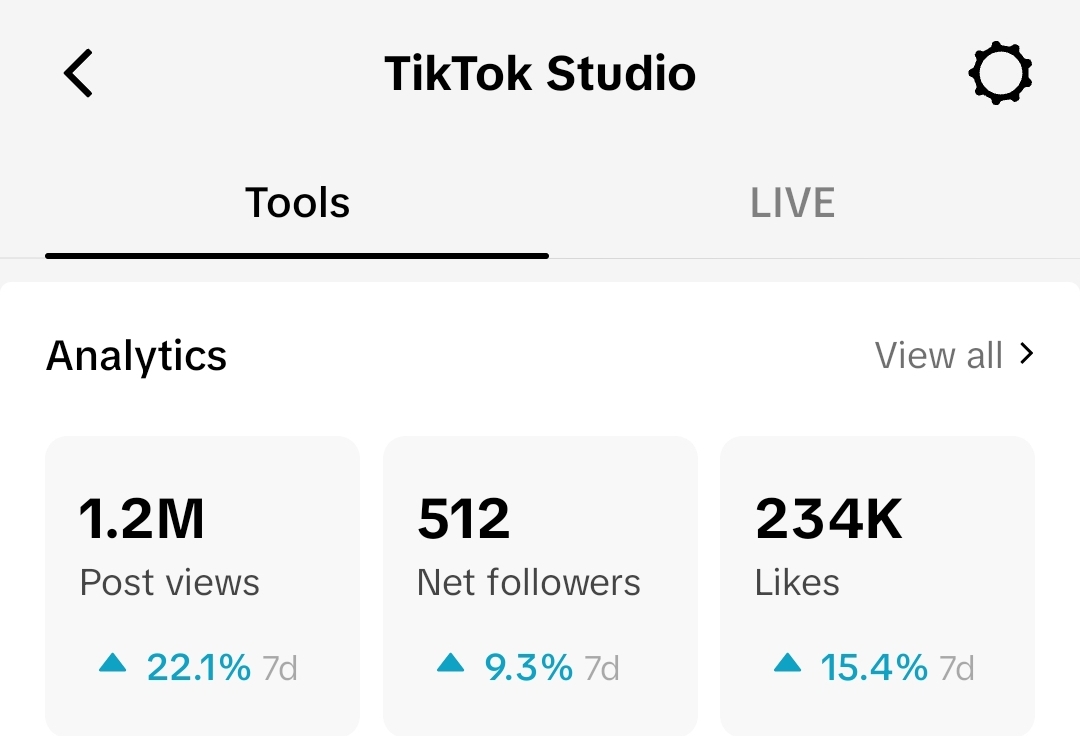Click the 15.4% likes change
This screenshot has width=1080, height=736.
tap(874, 667)
